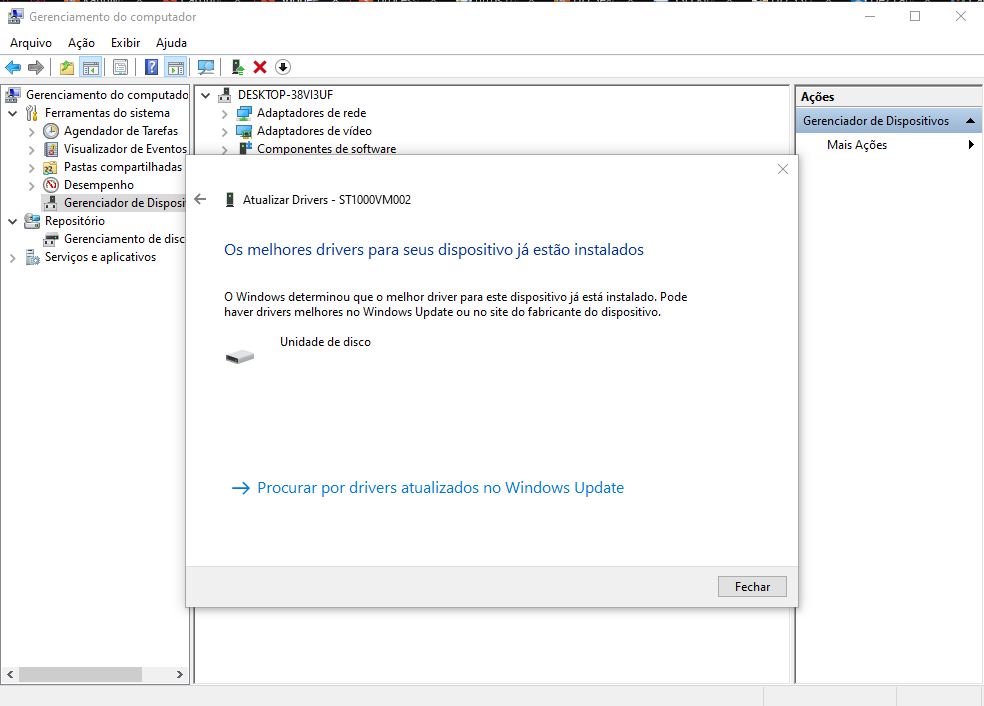The width and height of the screenshot is (984, 706).
Task: Collapse the Repositório node
Action: (13, 222)
